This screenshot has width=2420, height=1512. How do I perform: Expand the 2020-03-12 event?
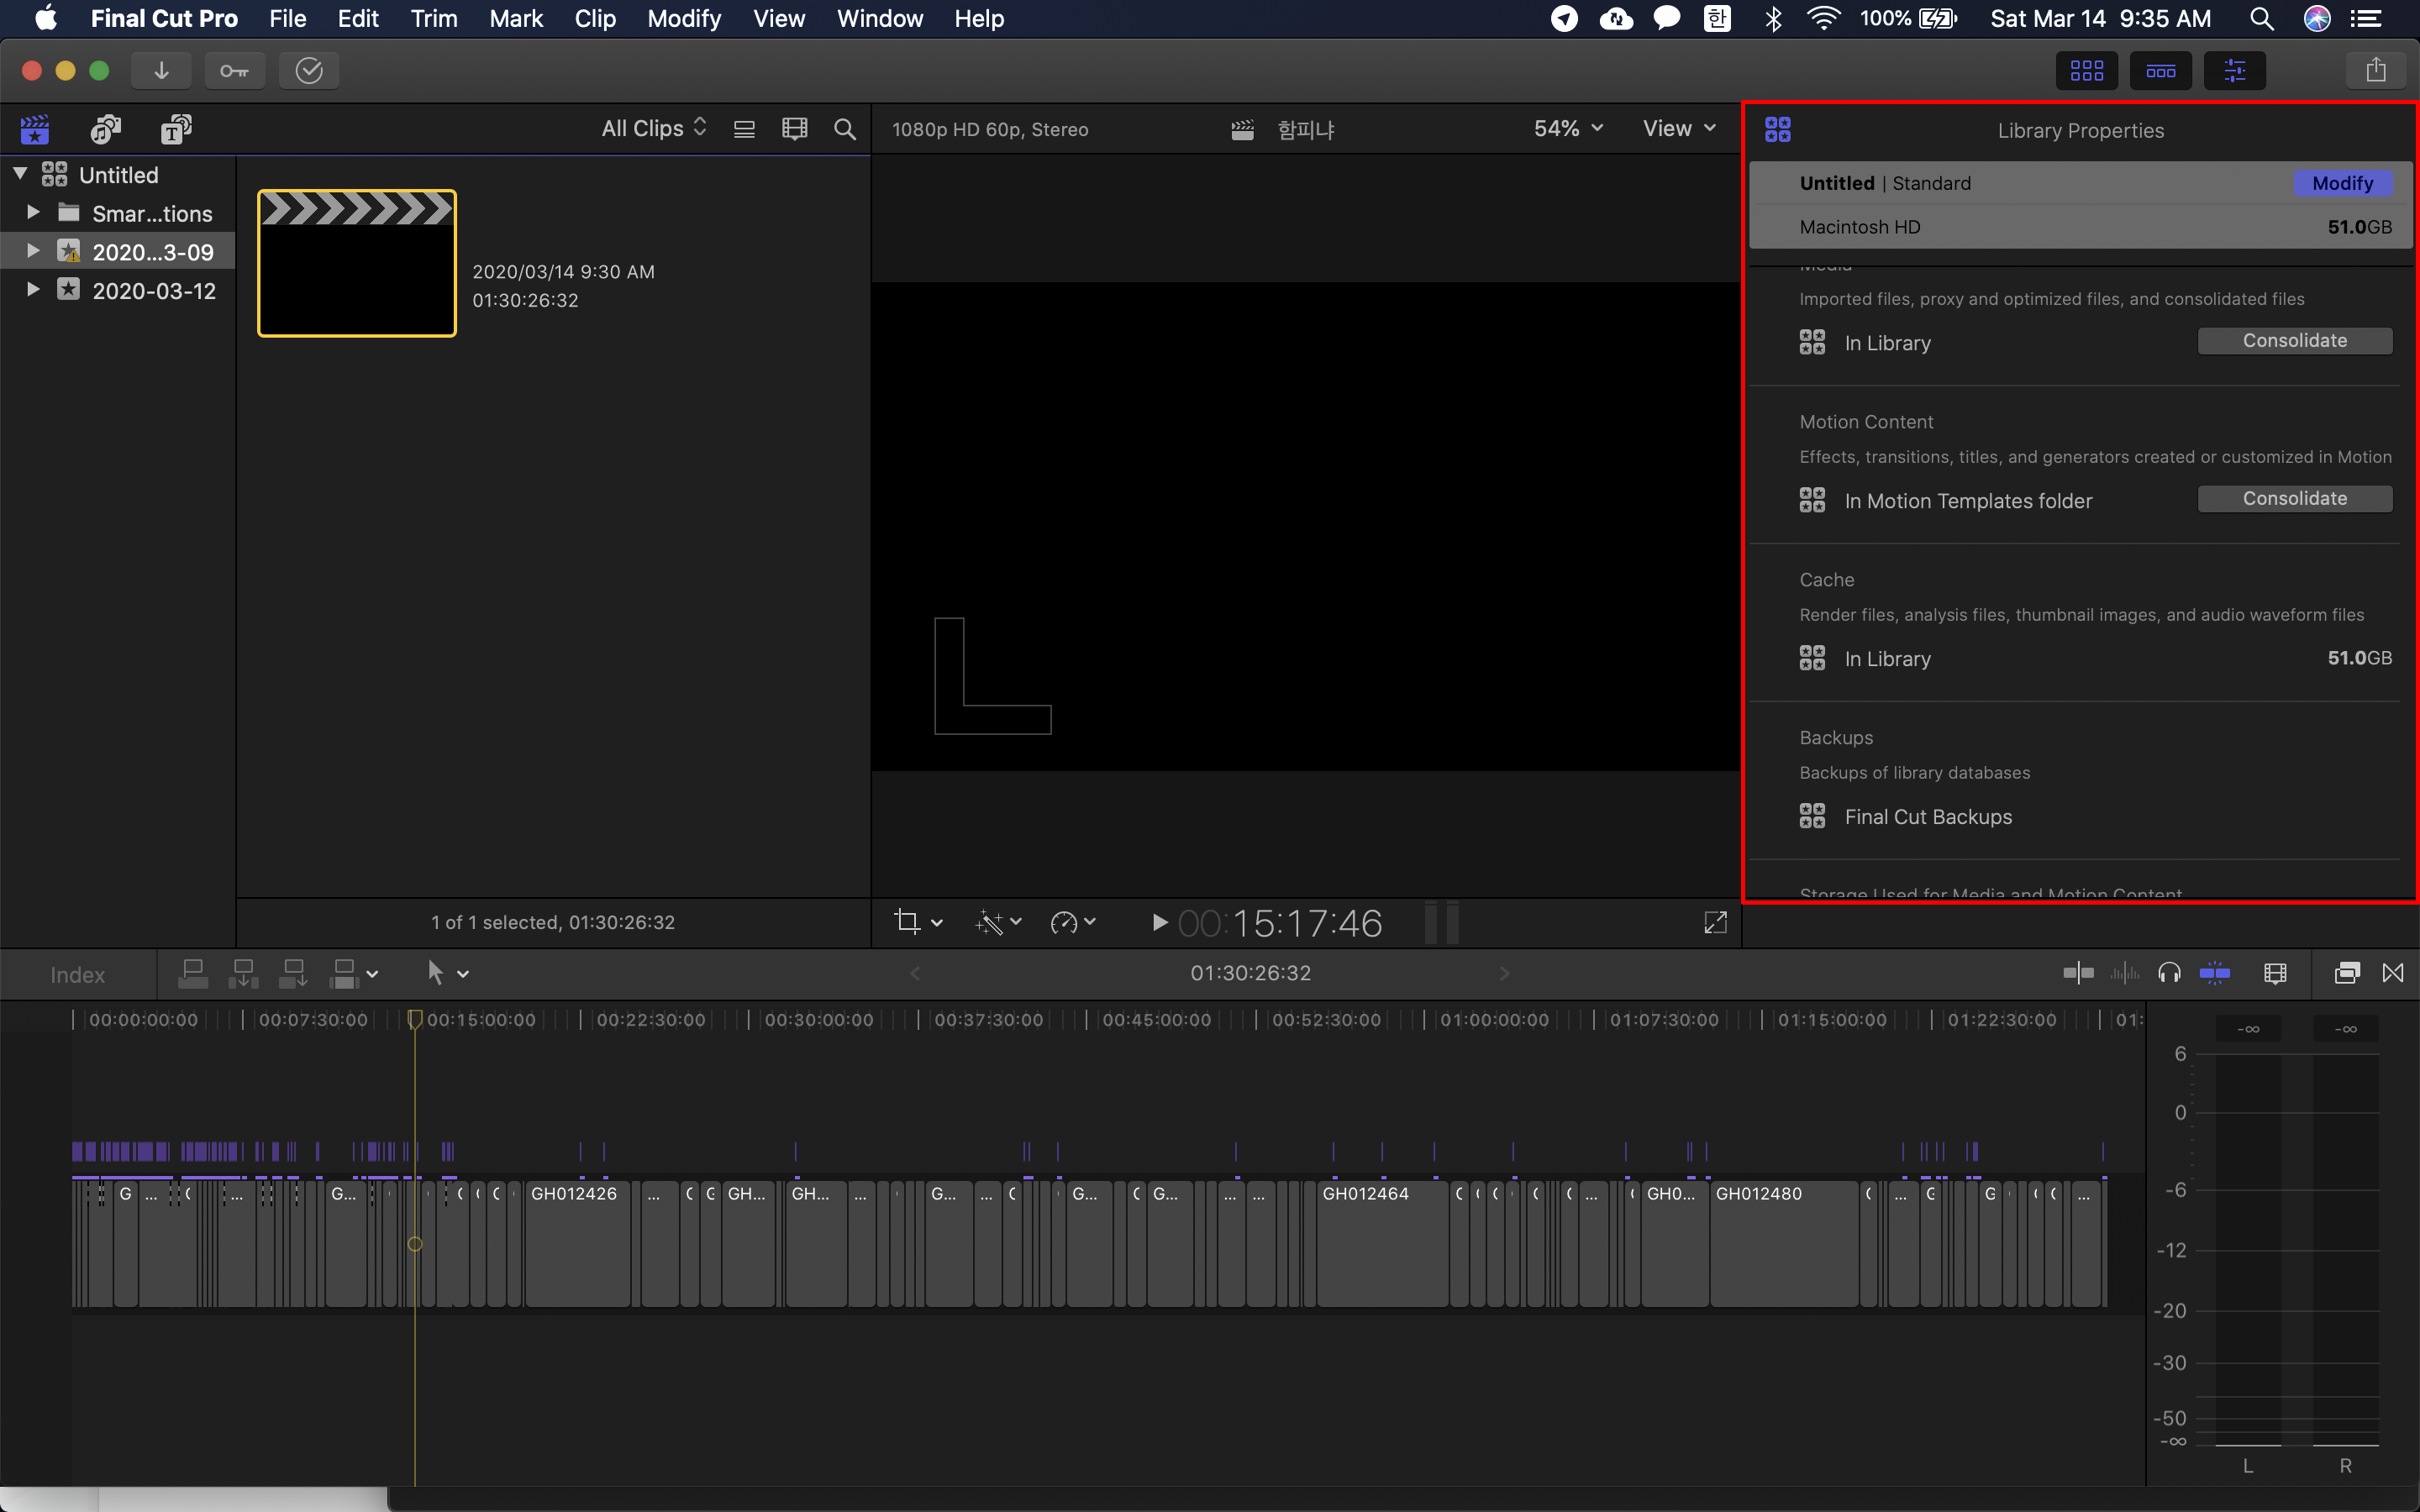tap(33, 290)
